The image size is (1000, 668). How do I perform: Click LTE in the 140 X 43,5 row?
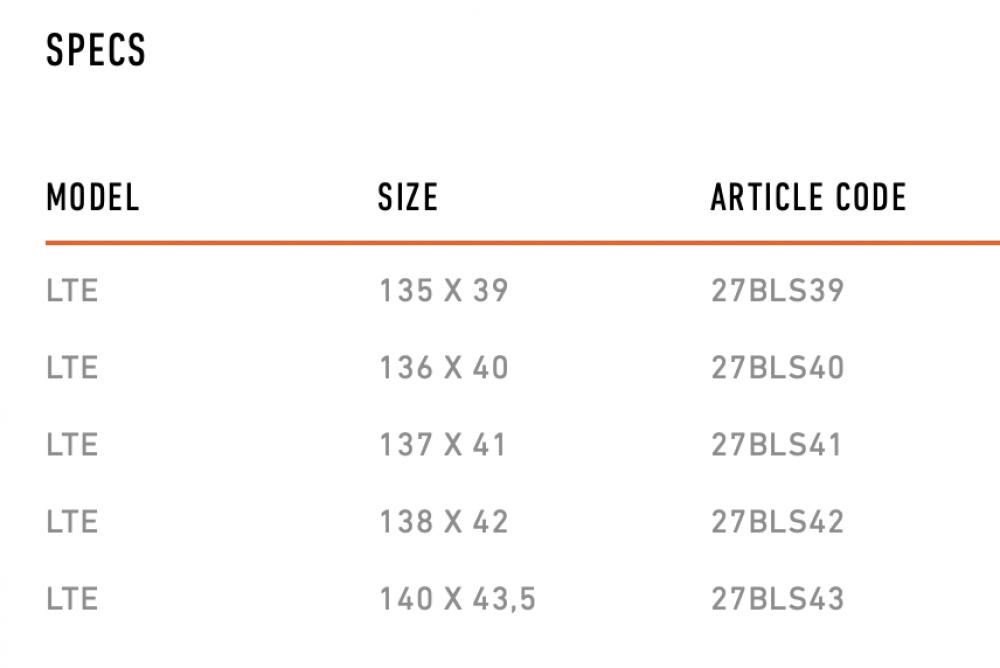(72, 599)
